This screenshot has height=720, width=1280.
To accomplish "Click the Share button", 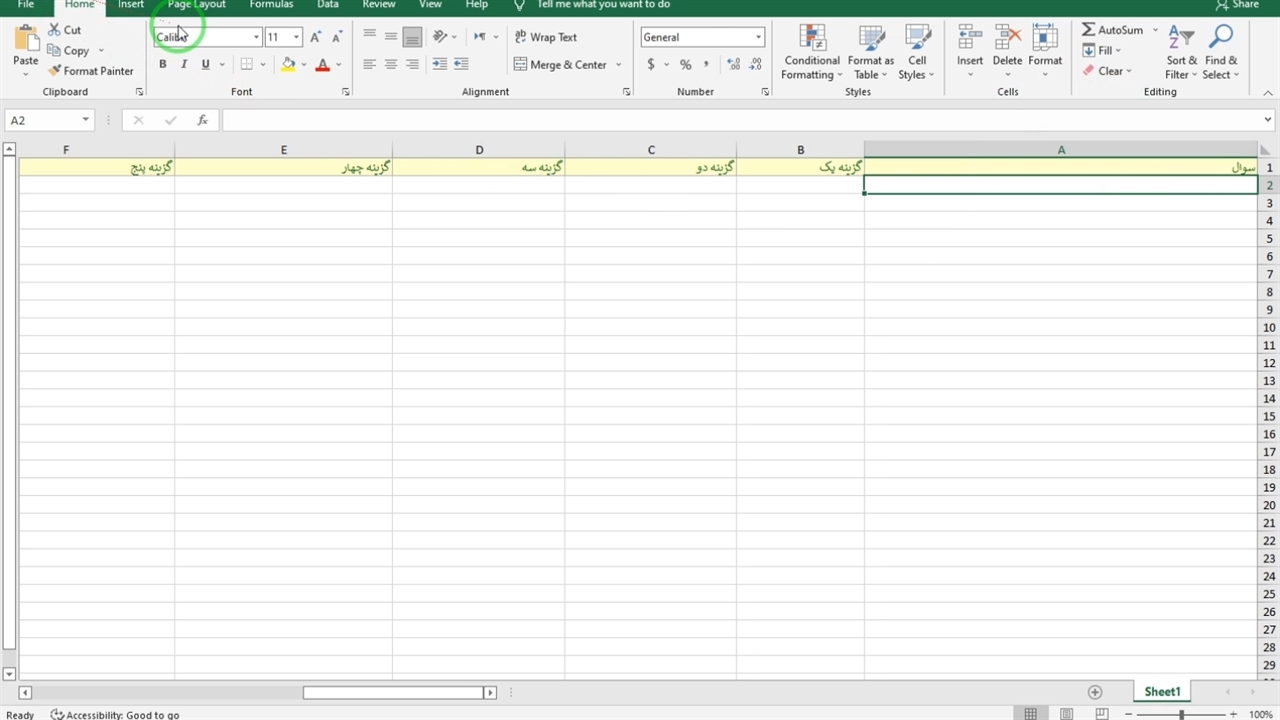I will 1237,5.
